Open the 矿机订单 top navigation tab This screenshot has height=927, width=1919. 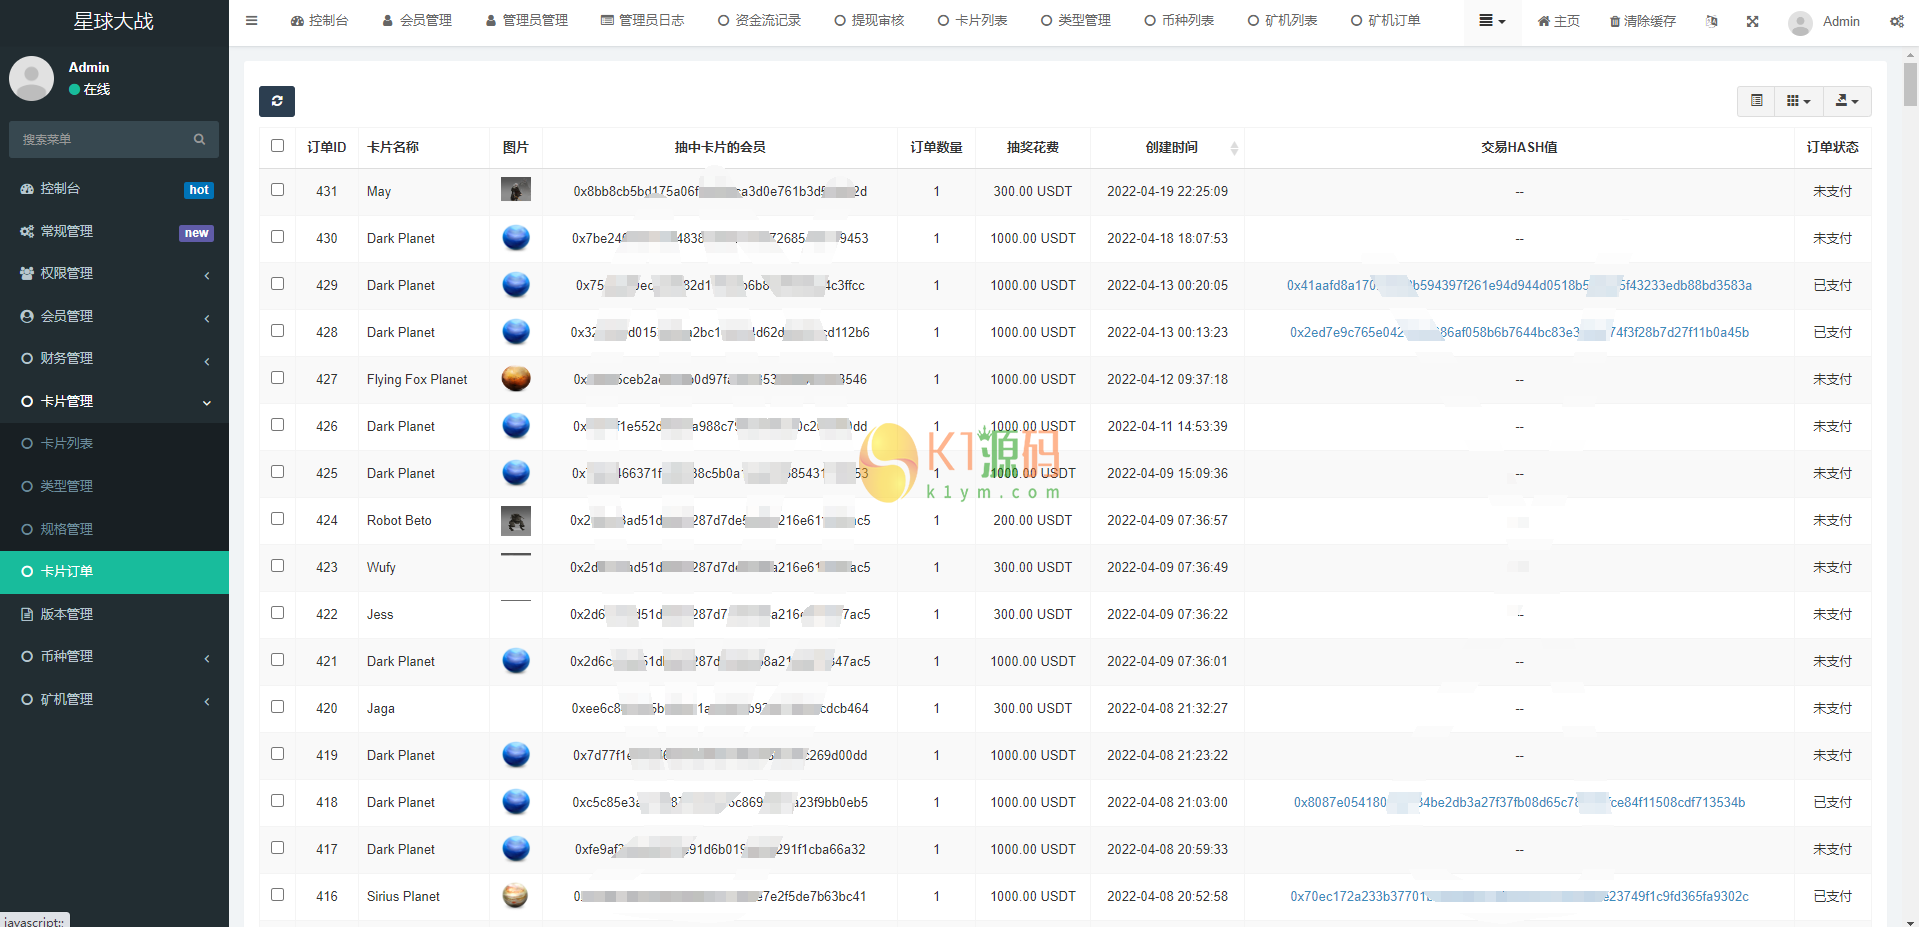[x=1385, y=20]
